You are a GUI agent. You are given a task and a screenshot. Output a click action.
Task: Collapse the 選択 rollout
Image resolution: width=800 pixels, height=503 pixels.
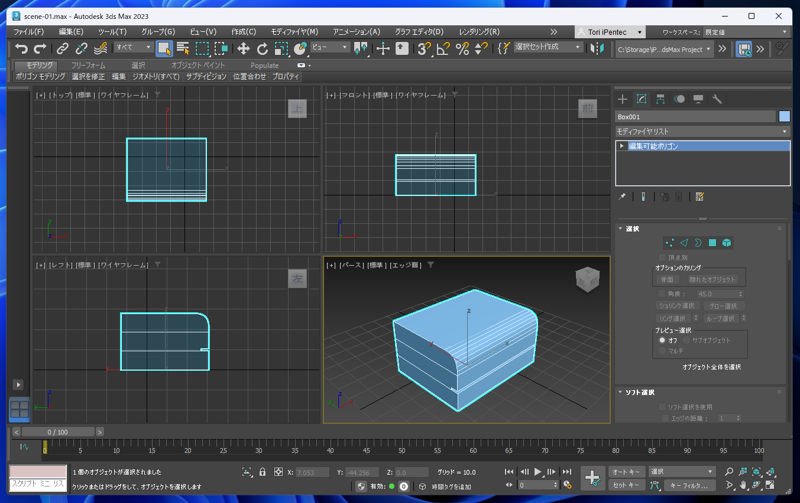coord(620,229)
